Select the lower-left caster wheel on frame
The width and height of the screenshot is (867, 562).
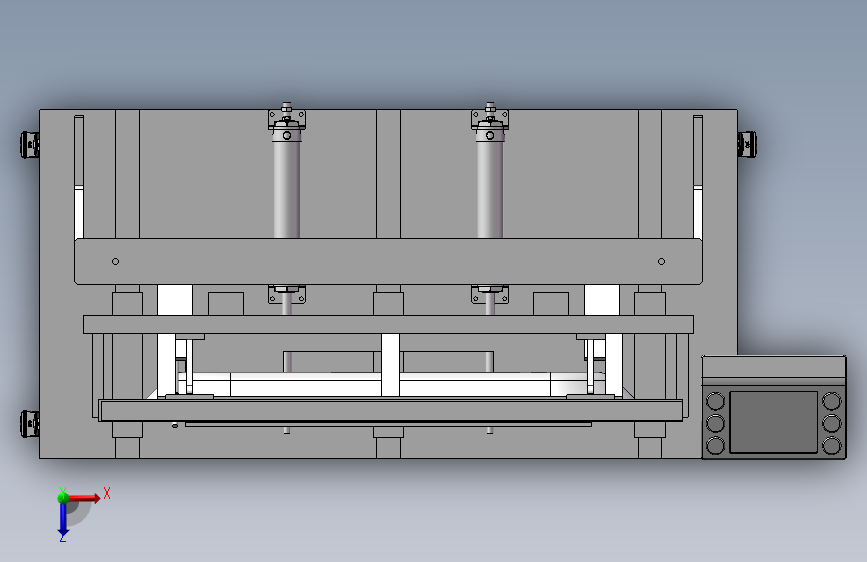[30, 424]
